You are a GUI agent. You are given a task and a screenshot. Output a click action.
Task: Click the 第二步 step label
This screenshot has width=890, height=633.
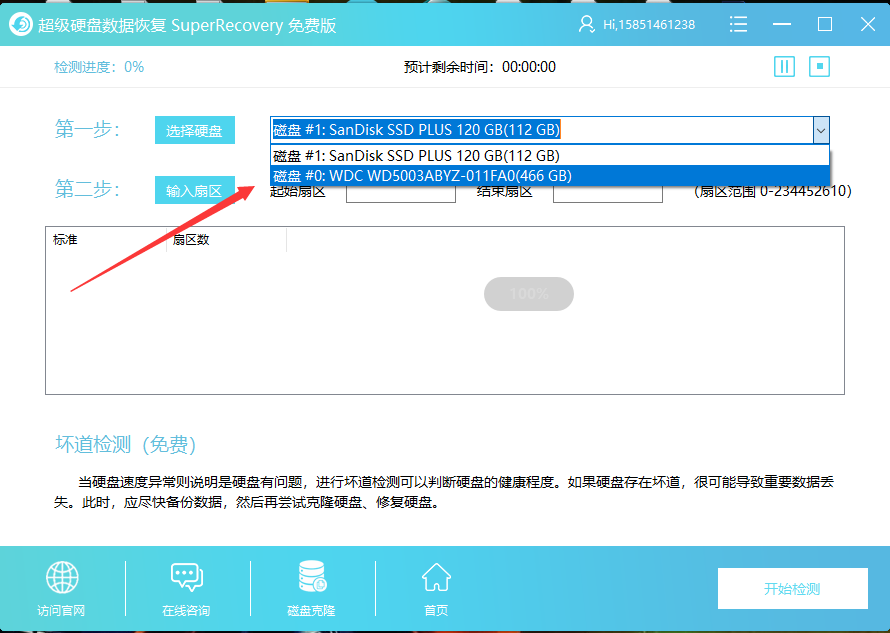pyautogui.click(x=87, y=189)
